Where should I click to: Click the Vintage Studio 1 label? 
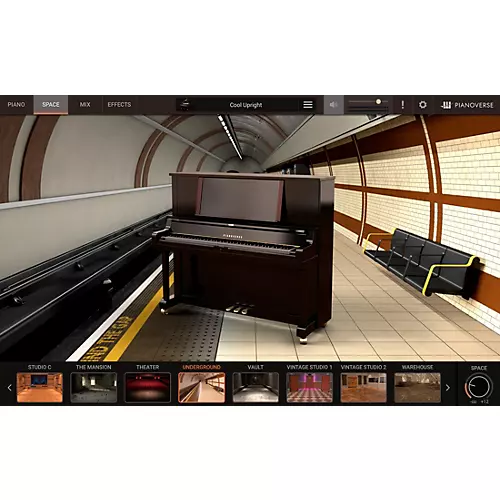point(309,367)
